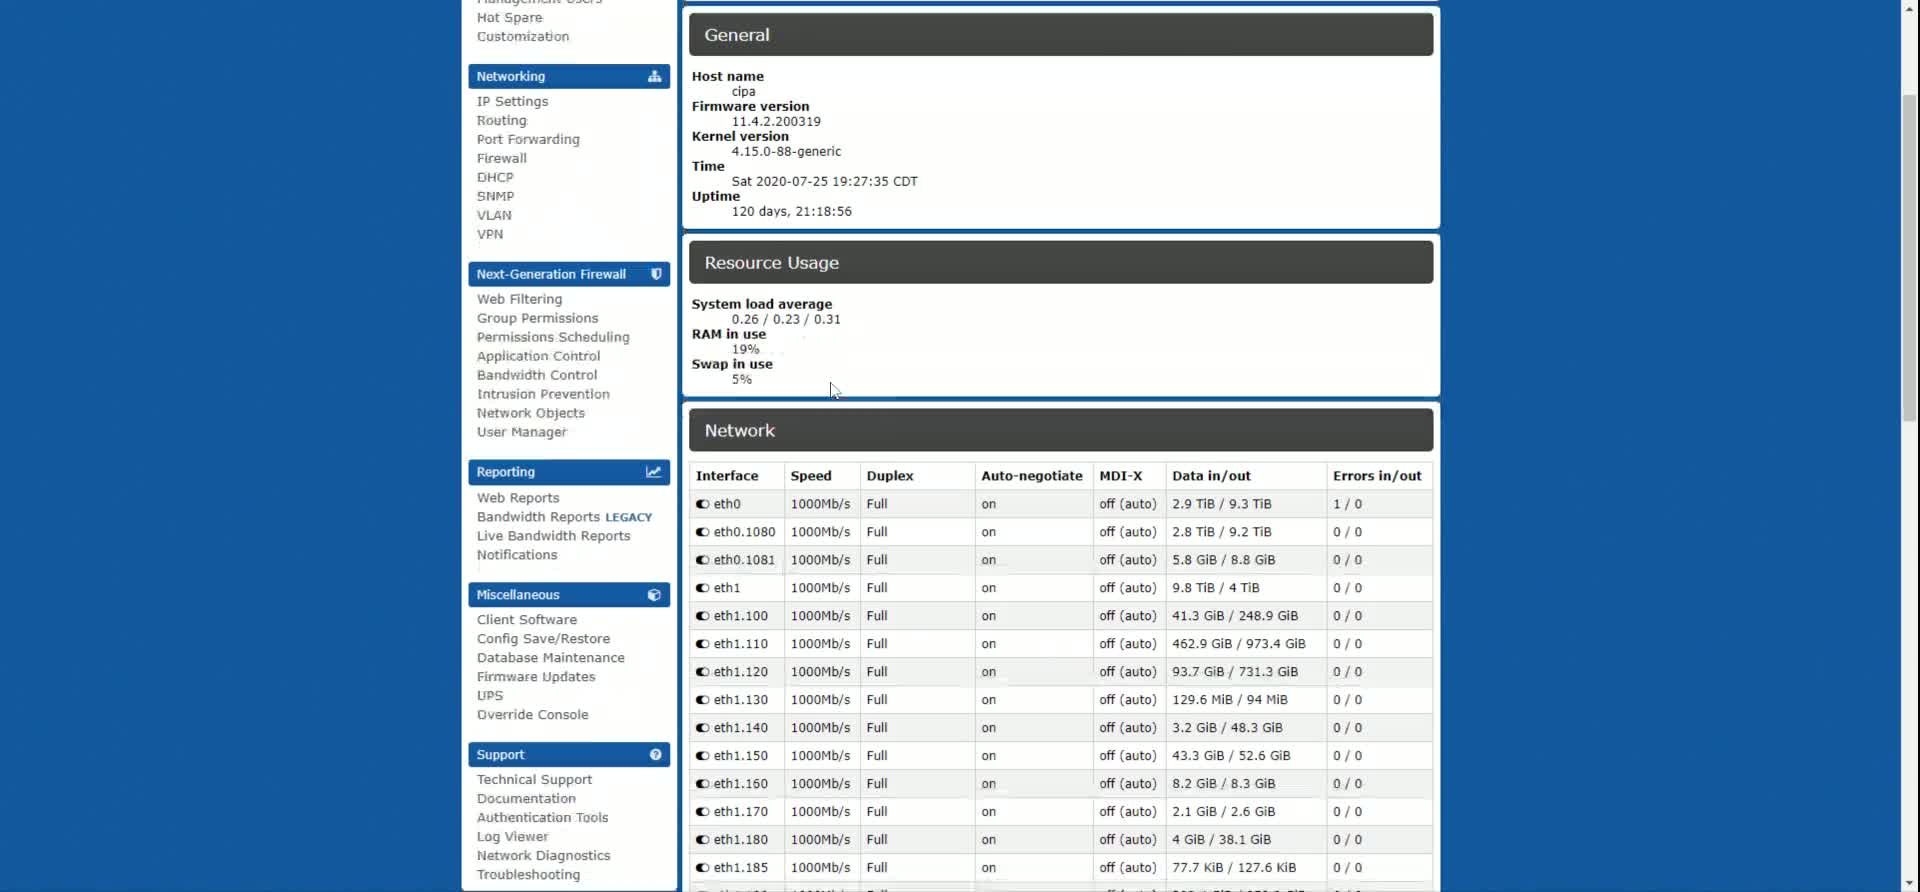Viewport: 1920px width, 892px height.
Task: Open the Reporting section header
Action: pyautogui.click(x=569, y=472)
